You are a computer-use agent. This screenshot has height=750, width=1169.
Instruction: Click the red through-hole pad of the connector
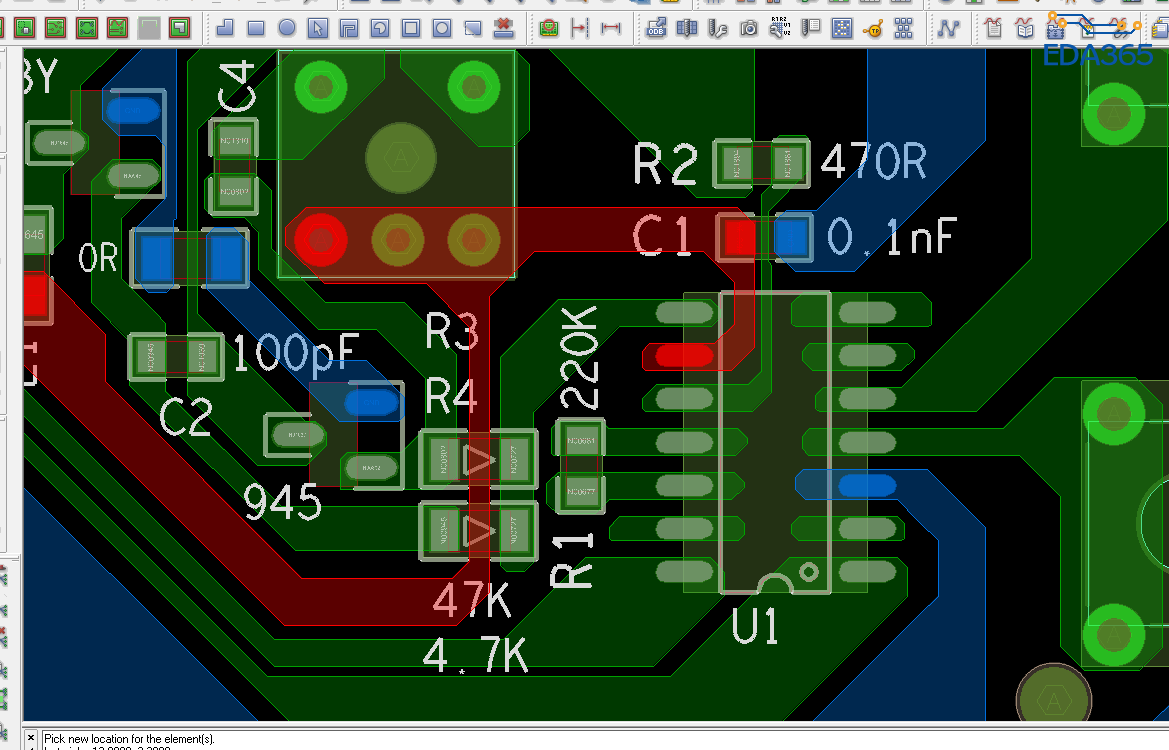[321, 240]
